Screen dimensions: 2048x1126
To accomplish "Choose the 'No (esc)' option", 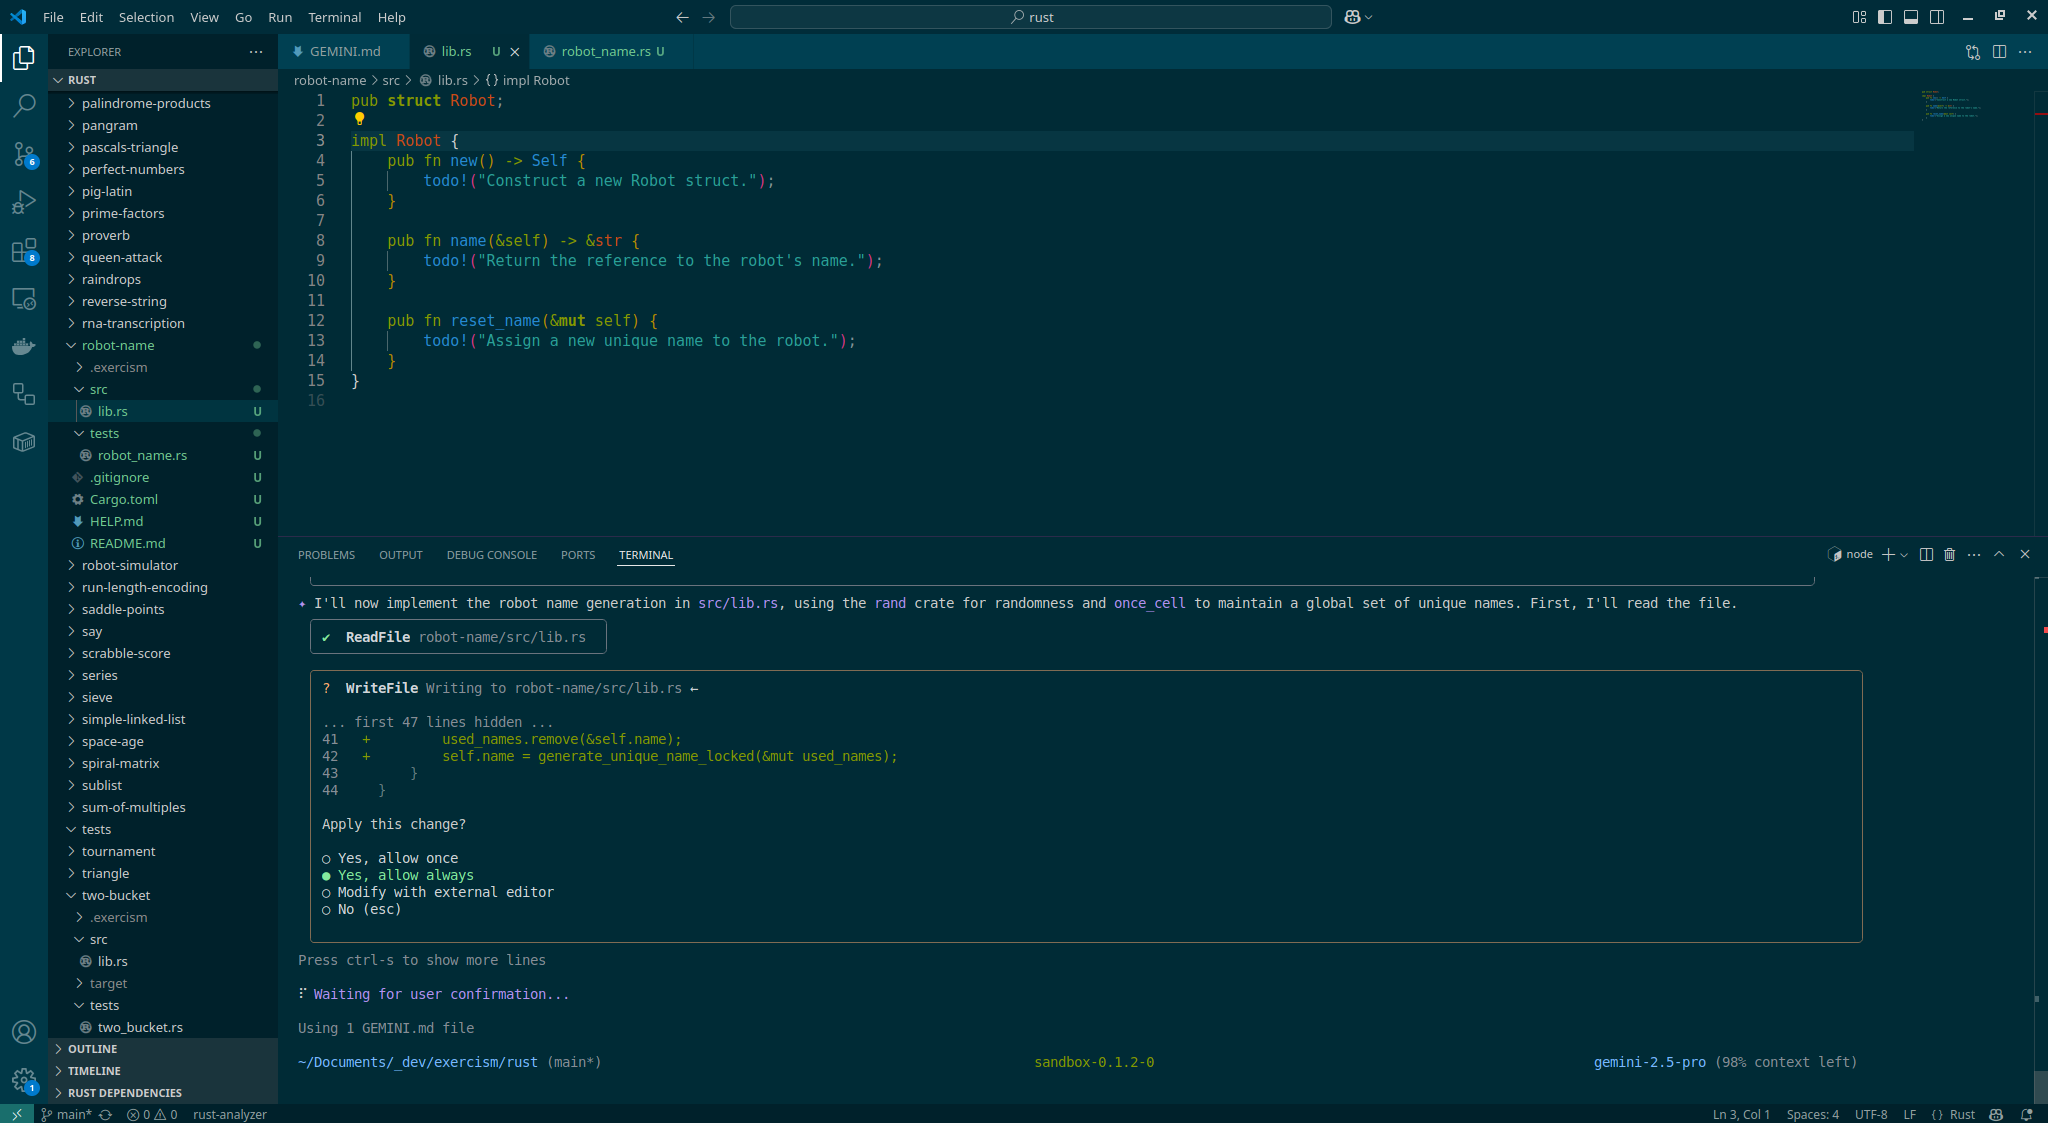I will click(x=368, y=910).
